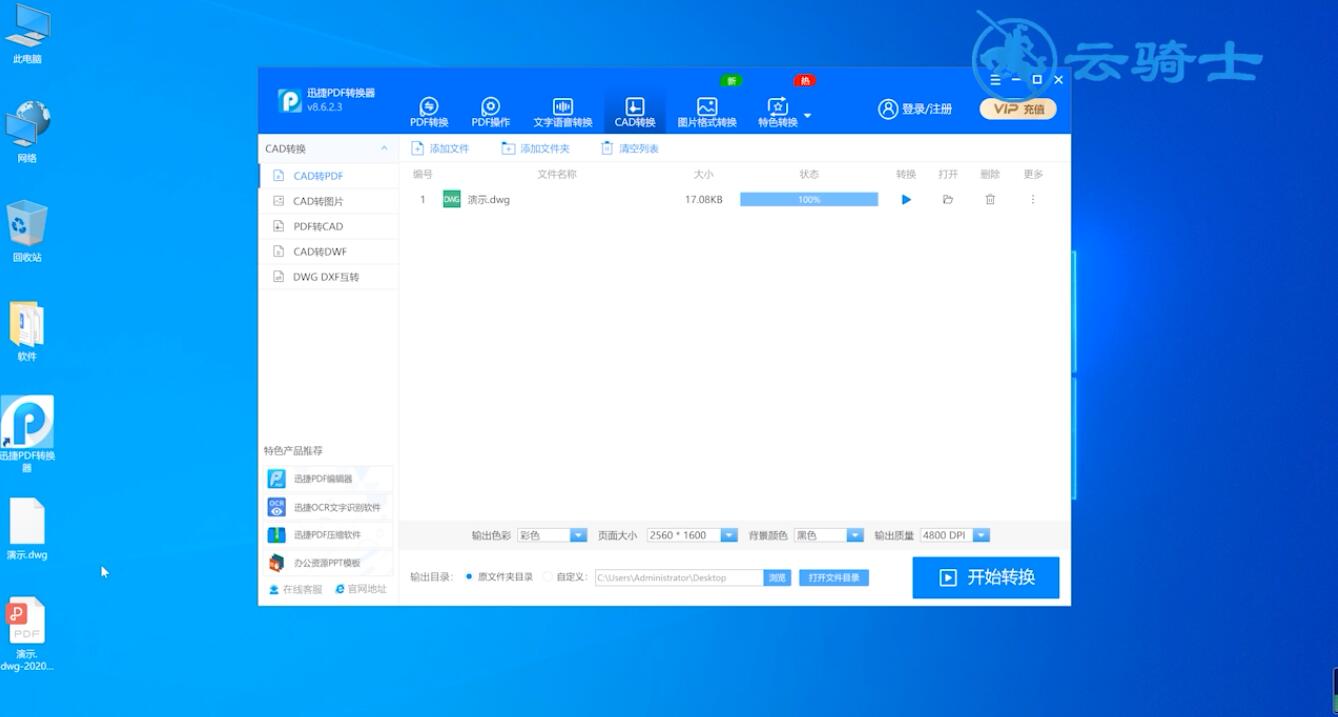
Task: Click the 迅捷PDF转换器 app logo
Action: coord(290,100)
